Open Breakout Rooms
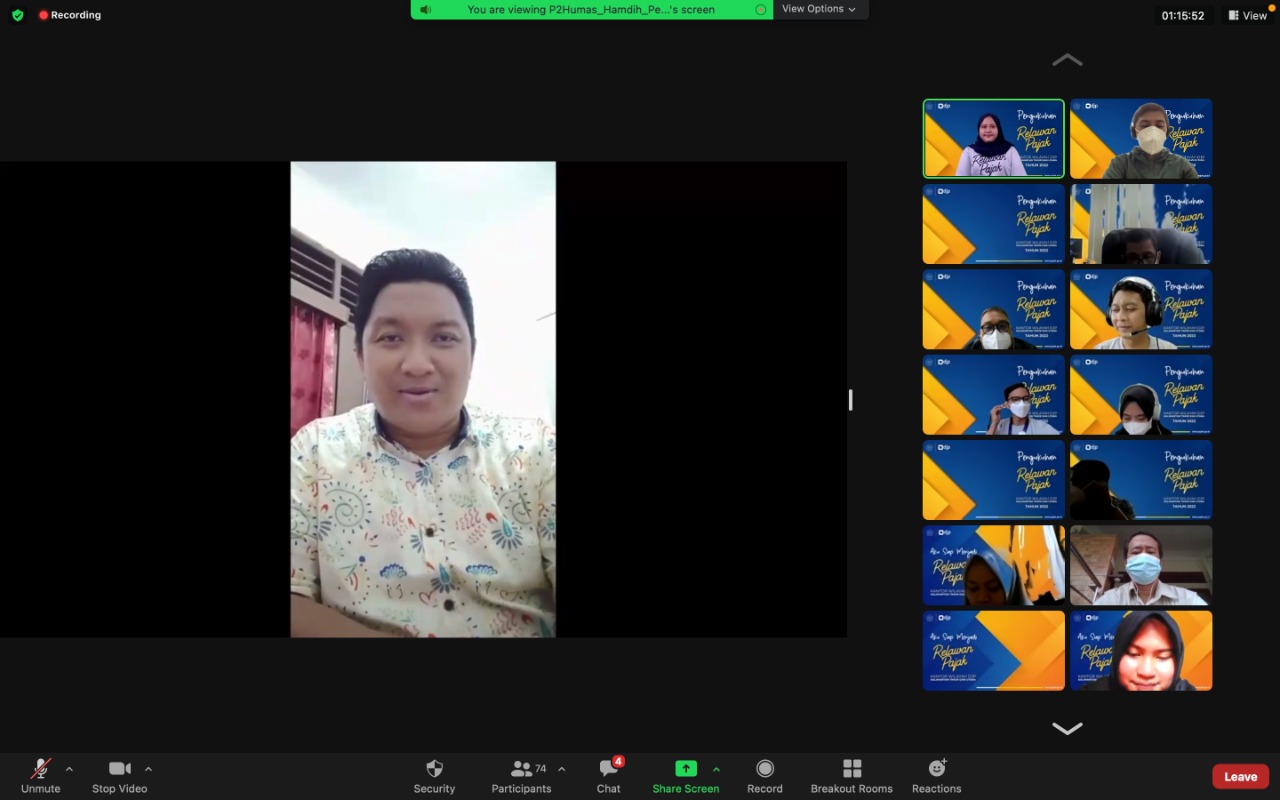The height and width of the screenshot is (800, 1280). pos(851,775)
